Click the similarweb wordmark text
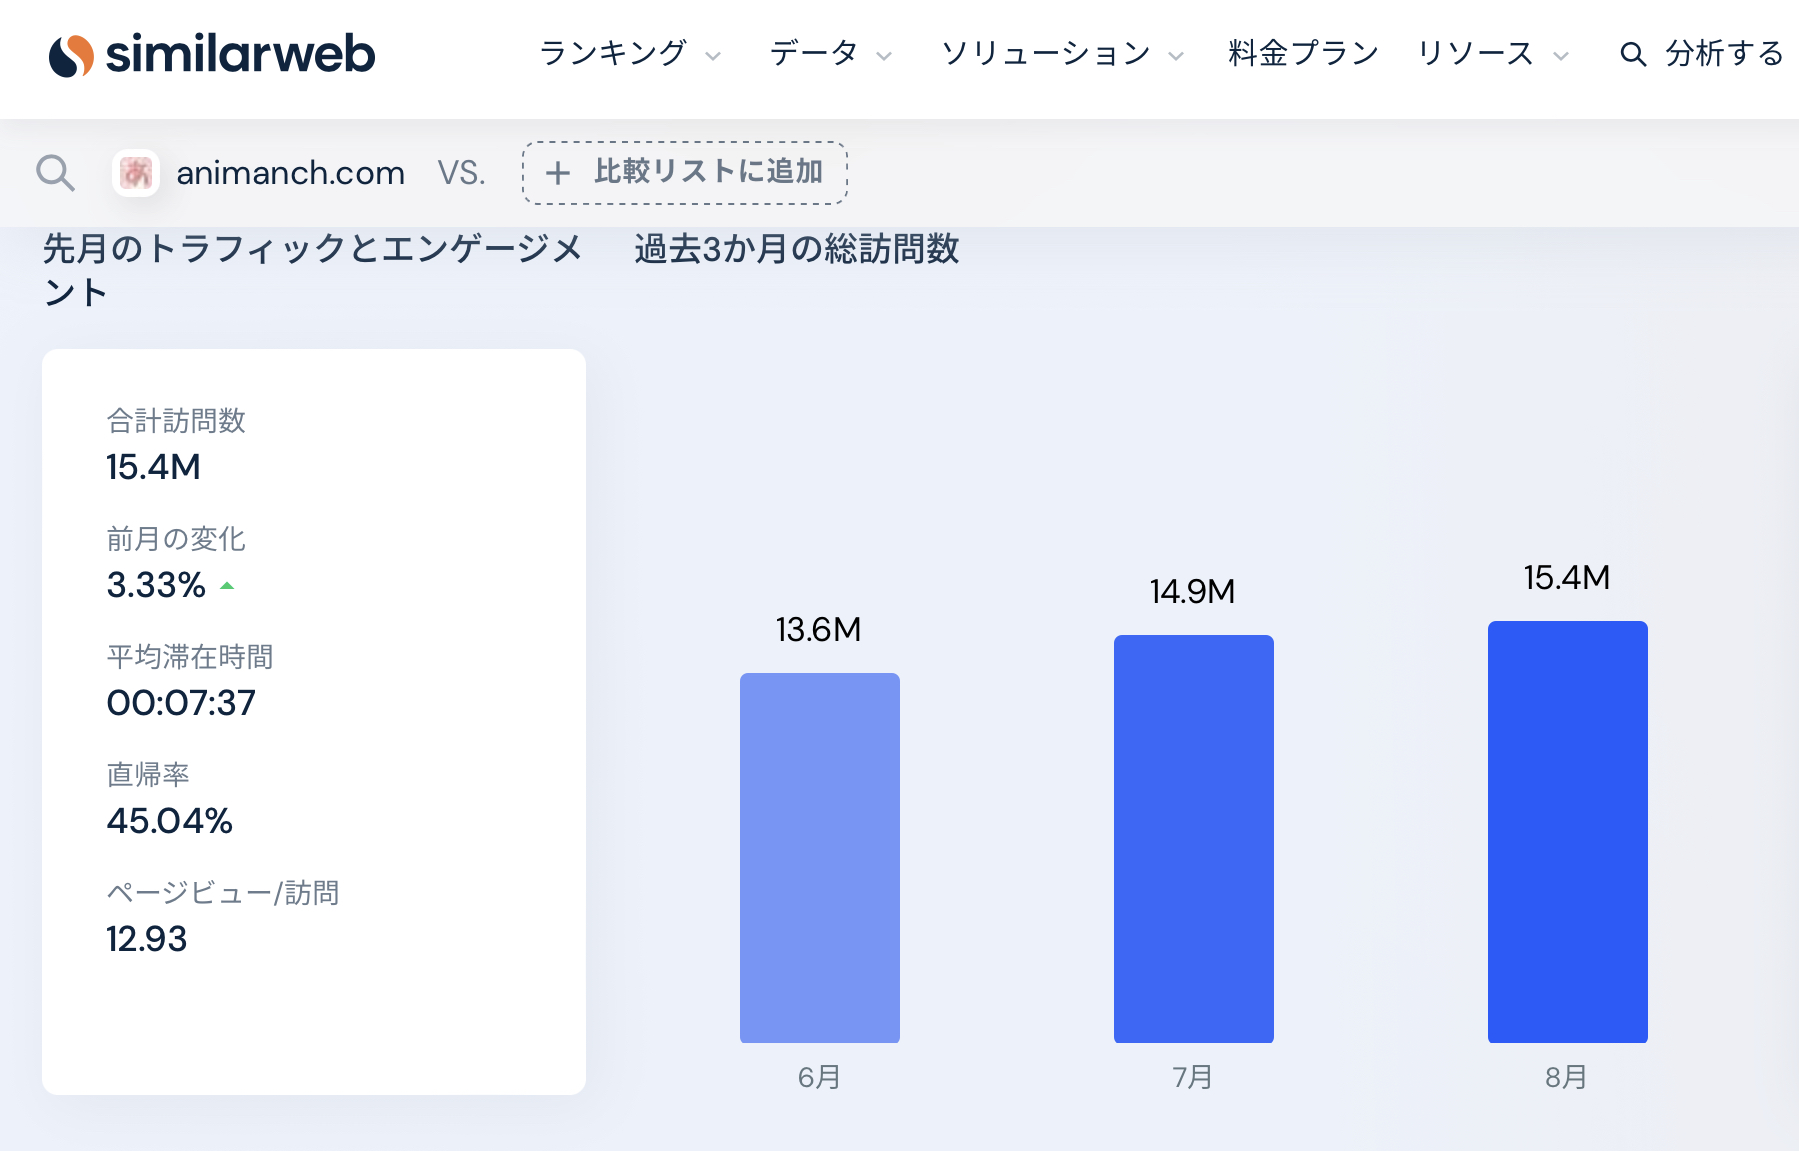The image size is (1799, 1151). pyautogui.click(x=240, y=54)
